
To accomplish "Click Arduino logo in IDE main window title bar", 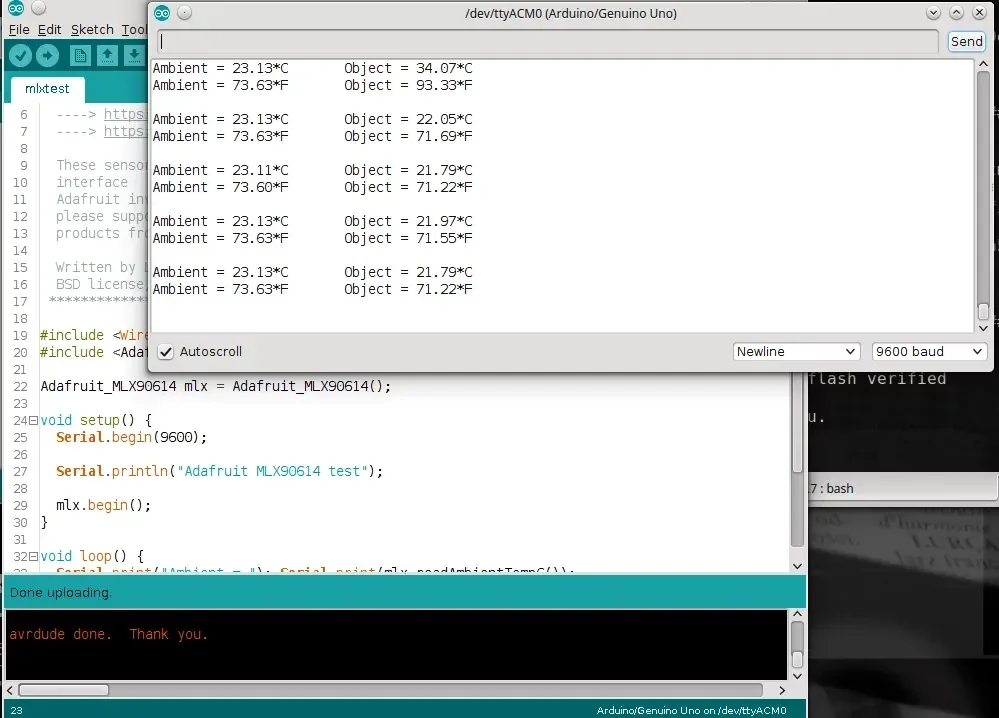I will coord(16,8).
